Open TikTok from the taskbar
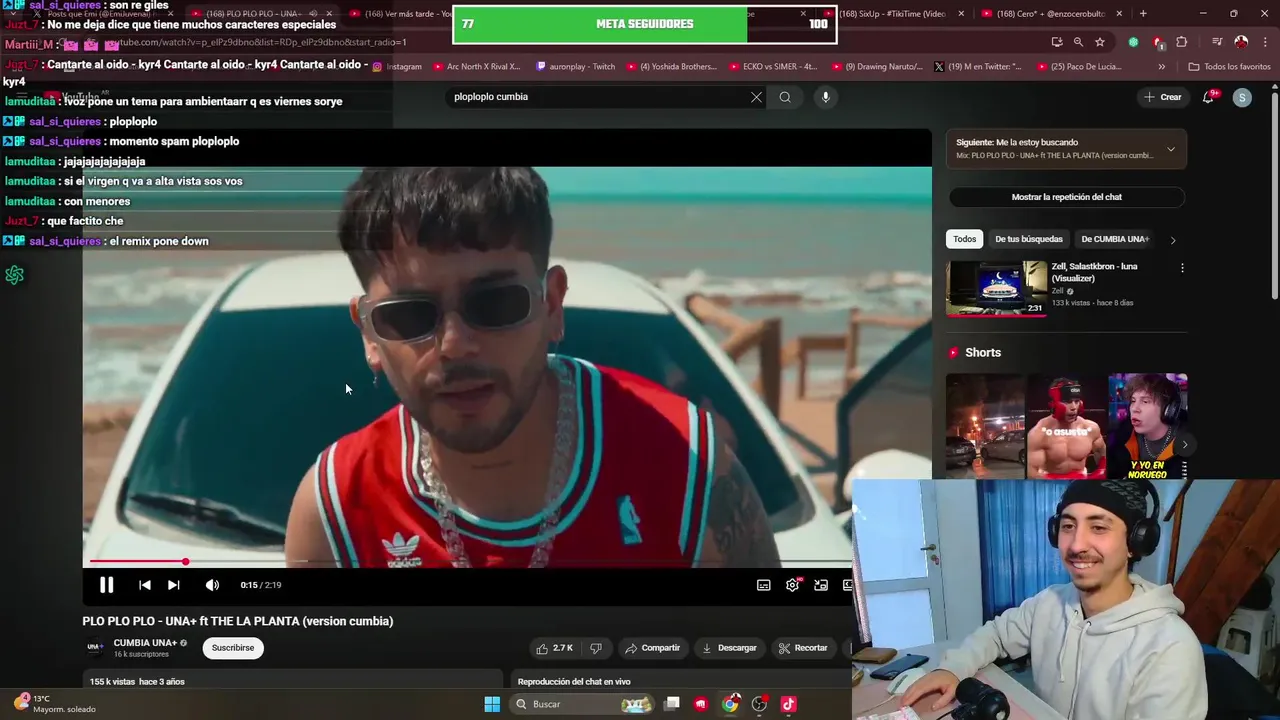Image resolution: width=1280 pixels, height=720 pixels. tap(788, 704)
